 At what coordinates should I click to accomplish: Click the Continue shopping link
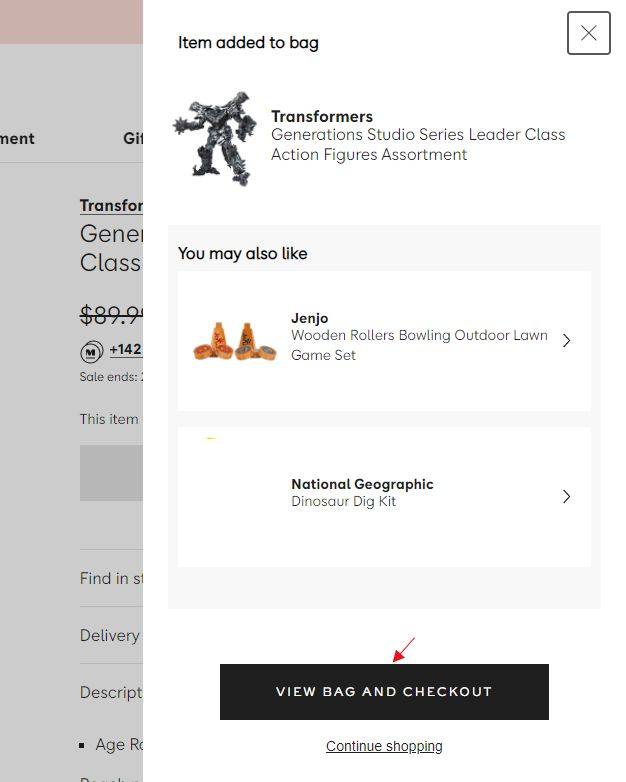click(x=384, y=746)
